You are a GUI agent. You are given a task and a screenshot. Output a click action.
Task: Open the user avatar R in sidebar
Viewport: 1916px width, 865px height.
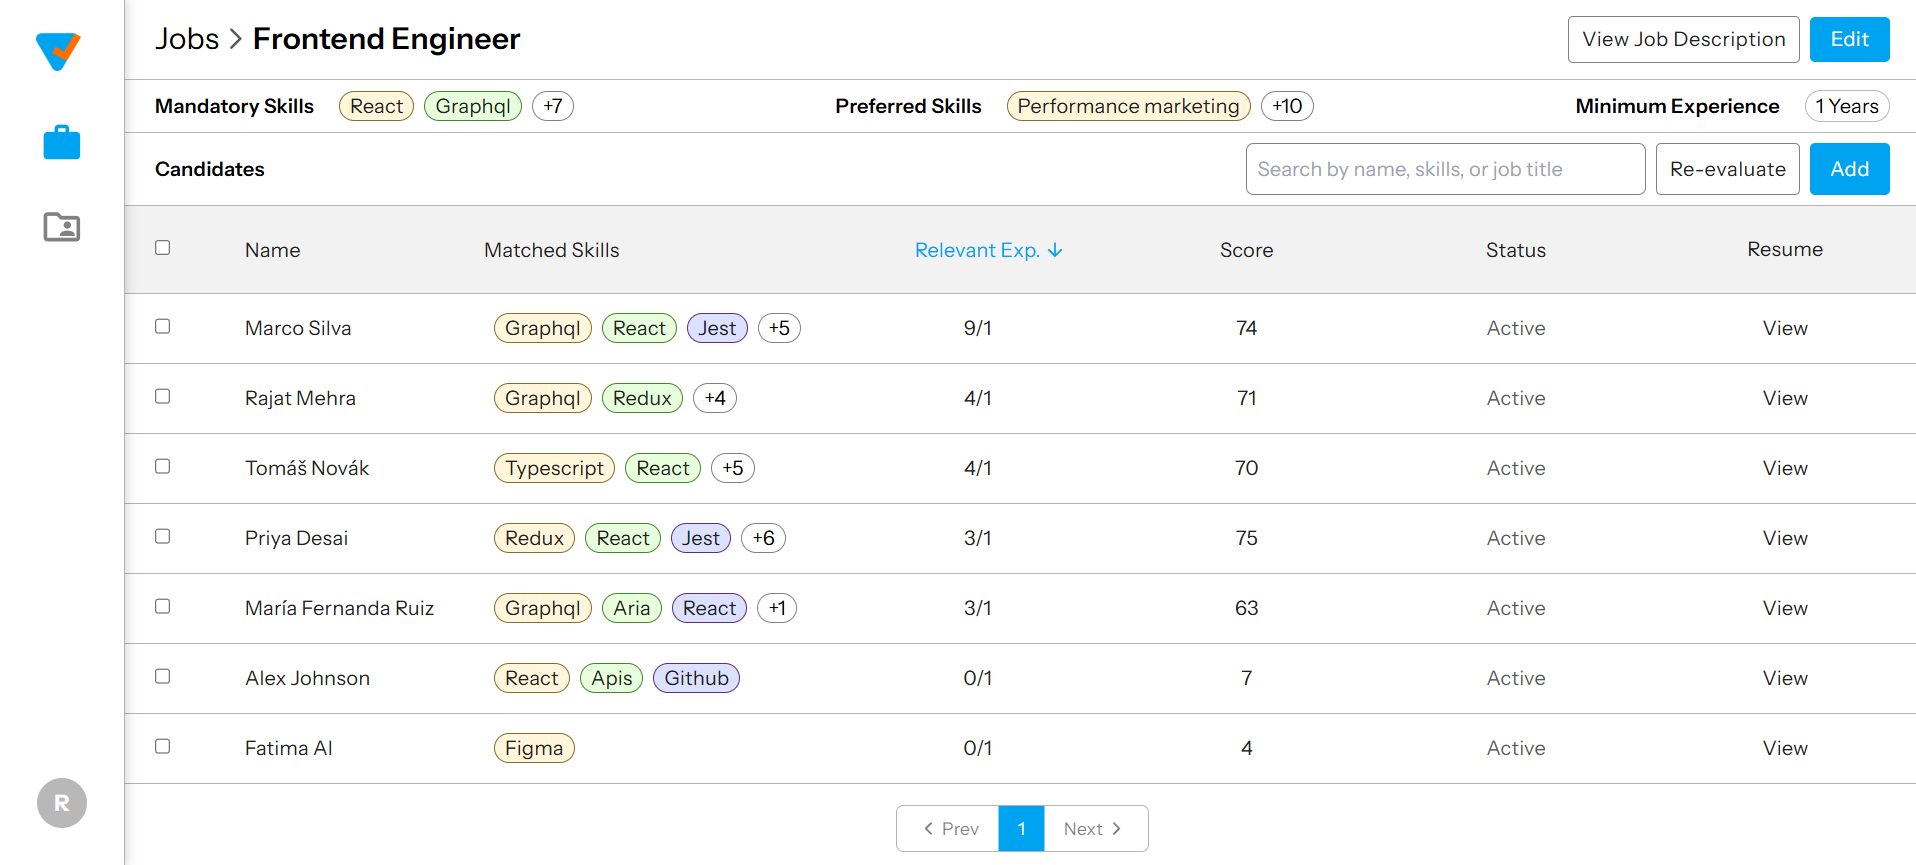[x=62, y=803]
